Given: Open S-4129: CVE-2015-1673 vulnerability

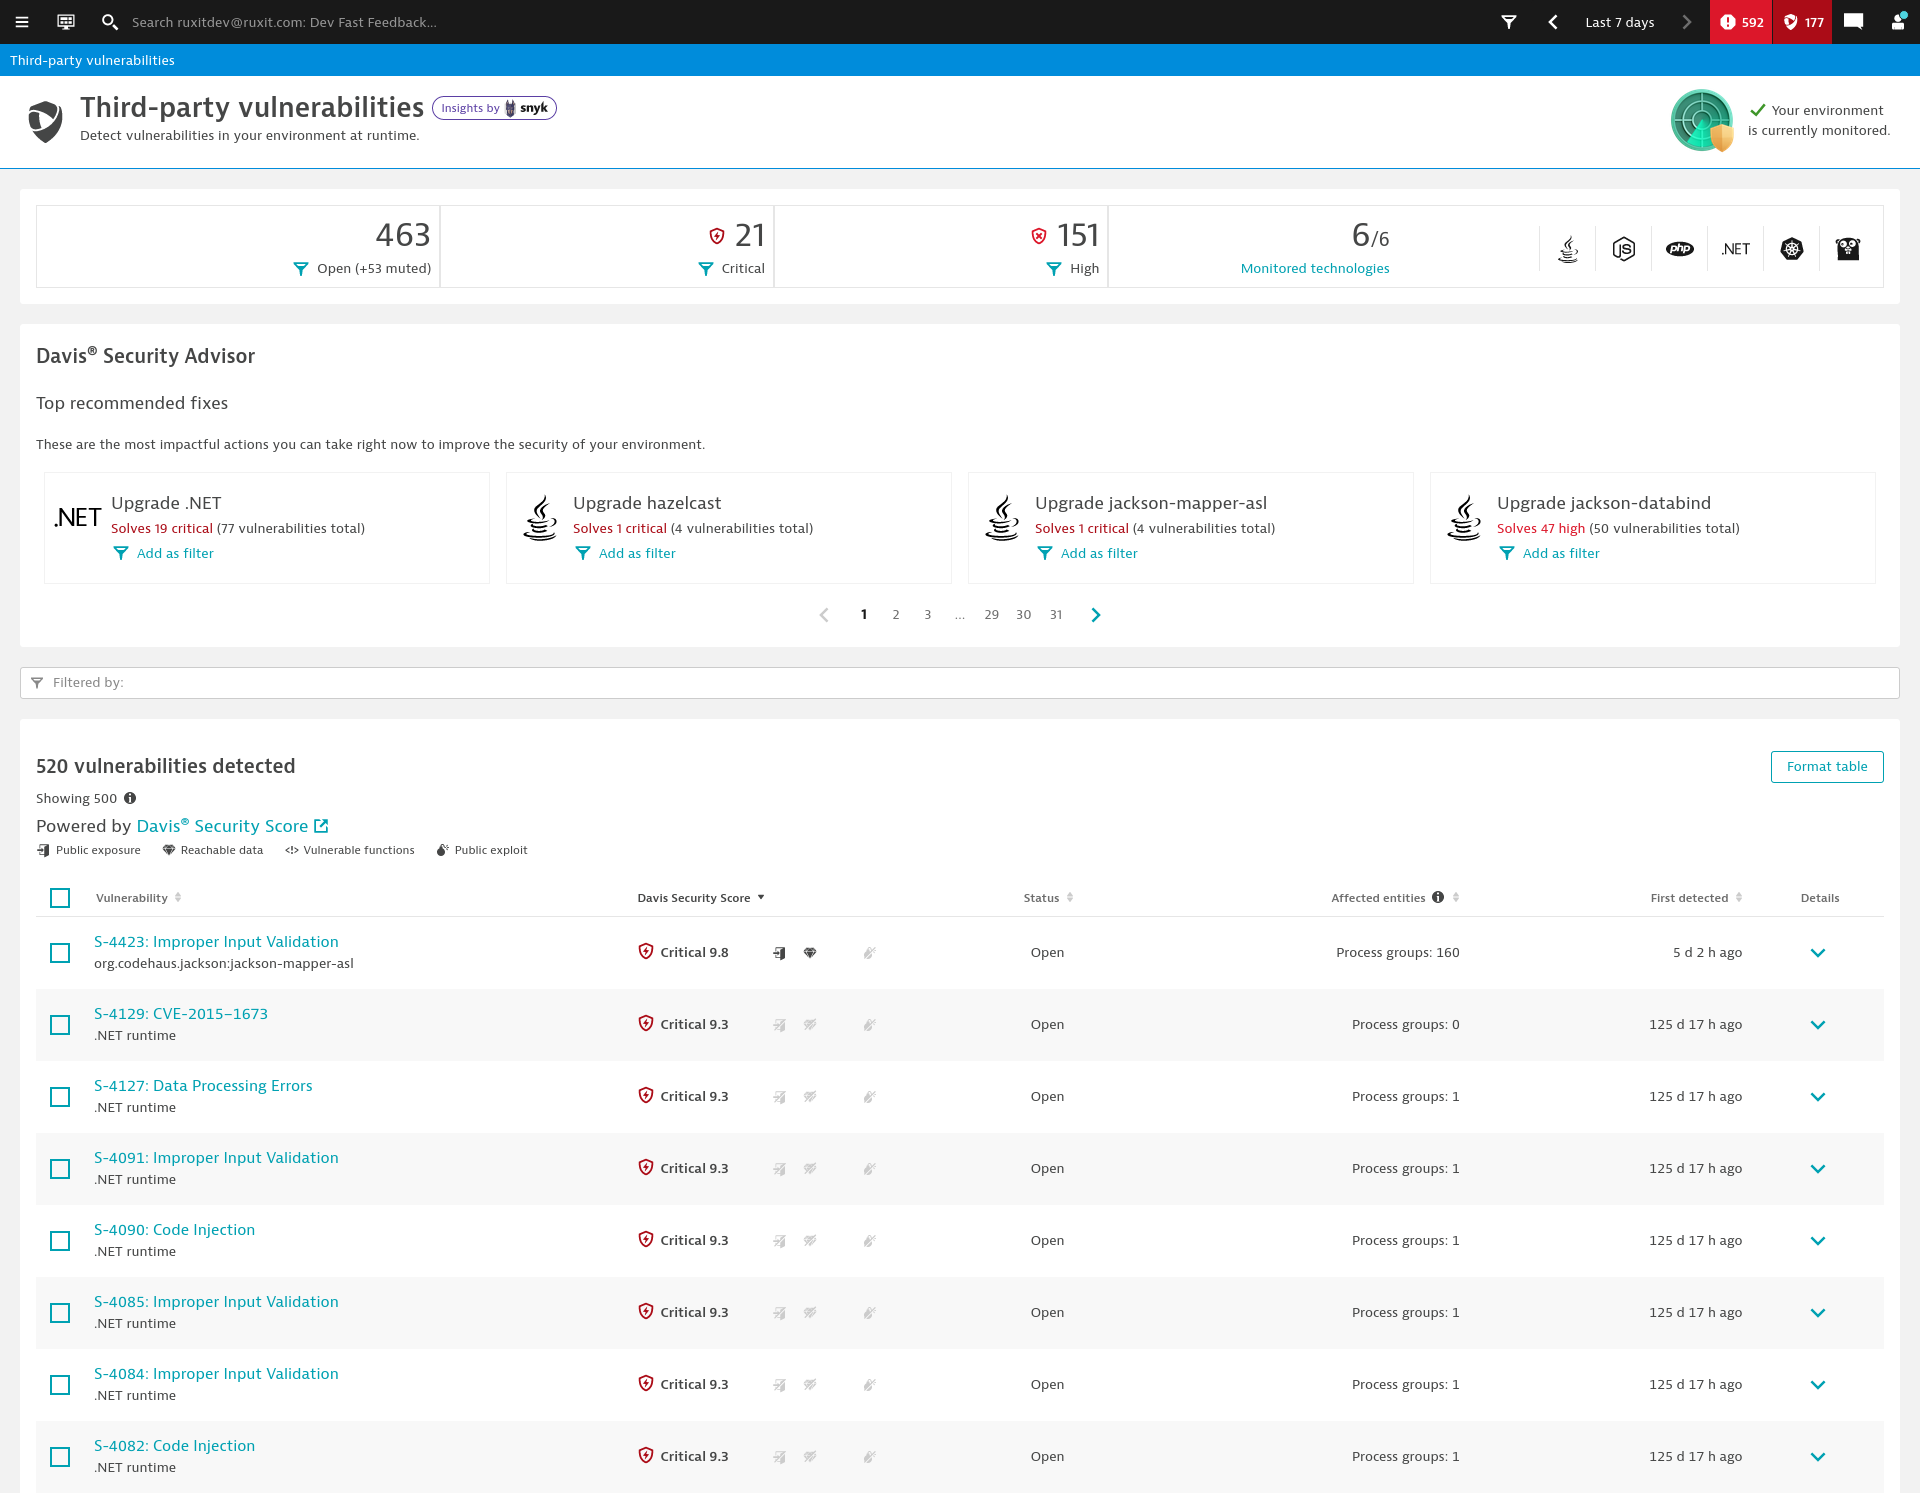Looking at the screenshot, I should 181,1014.
